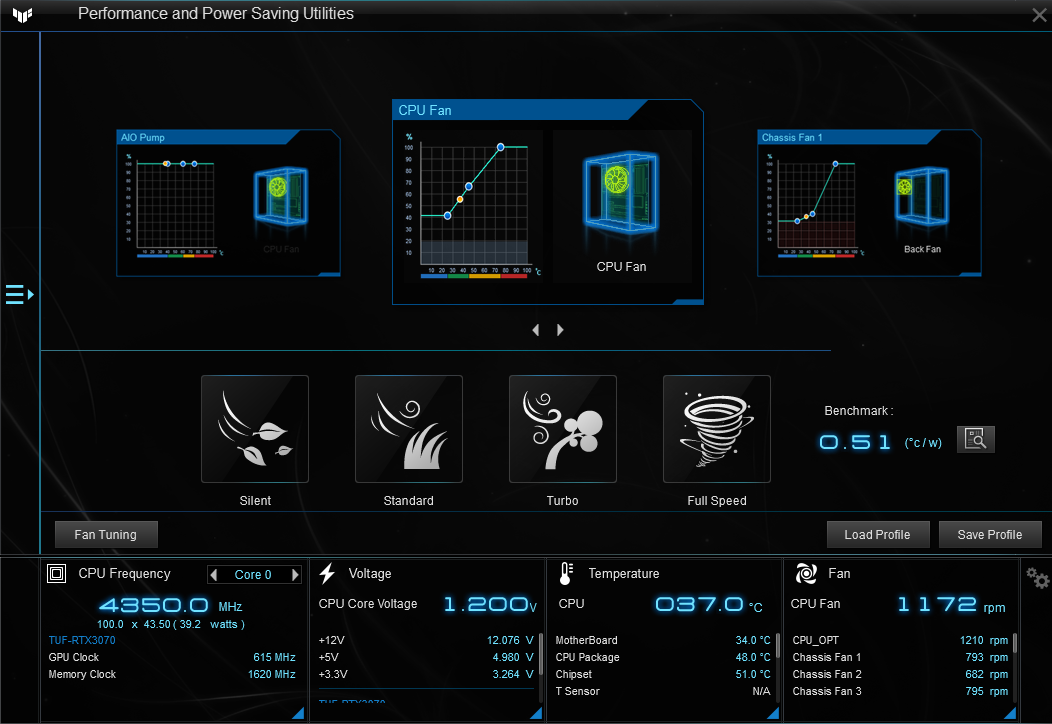Click top curve point in CPU Fan graph
This screenshot has height=724, width=1052.
click(x=501, y=147)
